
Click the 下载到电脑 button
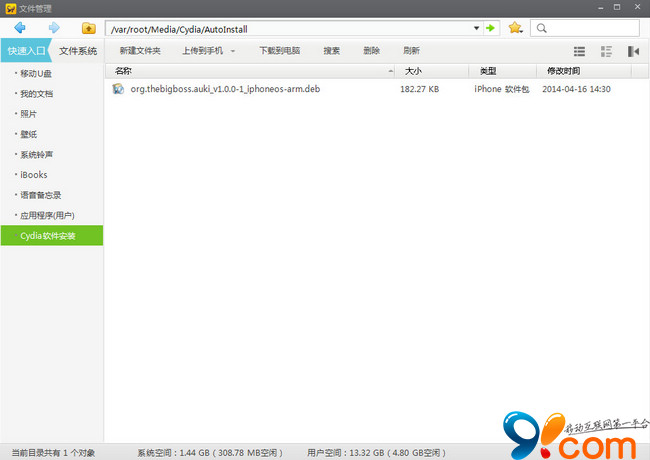click(x=280, y=51)
